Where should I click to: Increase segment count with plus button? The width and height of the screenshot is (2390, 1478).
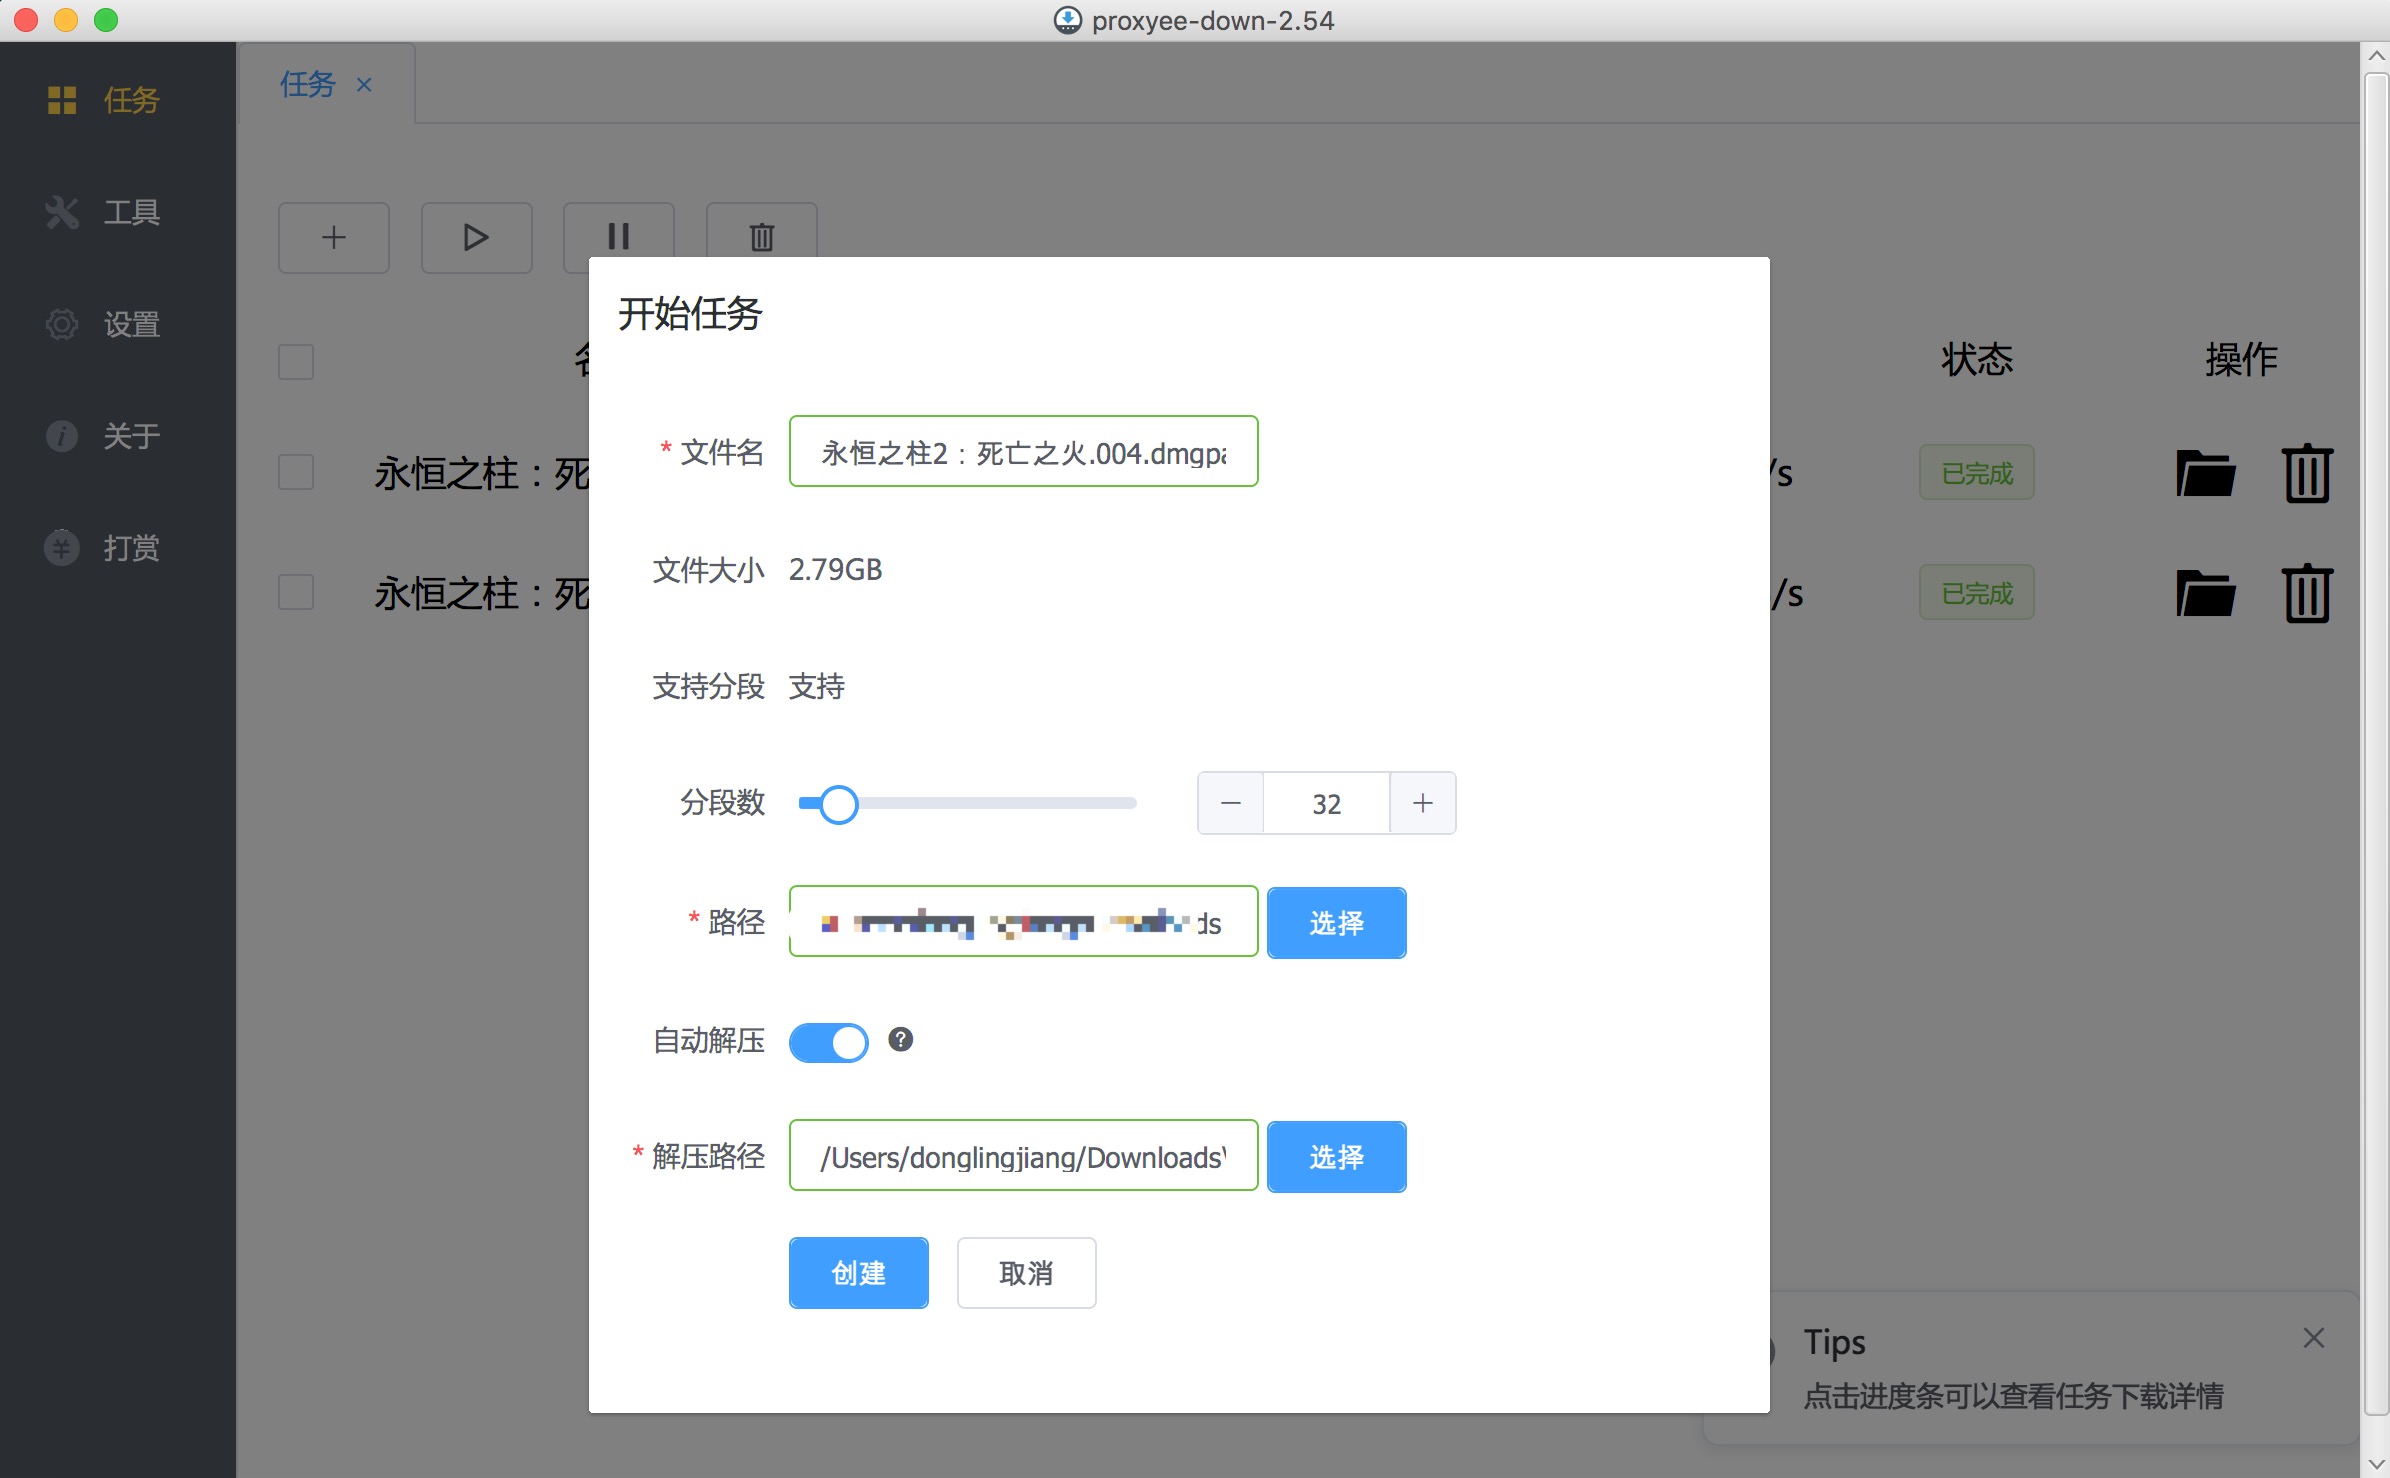1423,803
